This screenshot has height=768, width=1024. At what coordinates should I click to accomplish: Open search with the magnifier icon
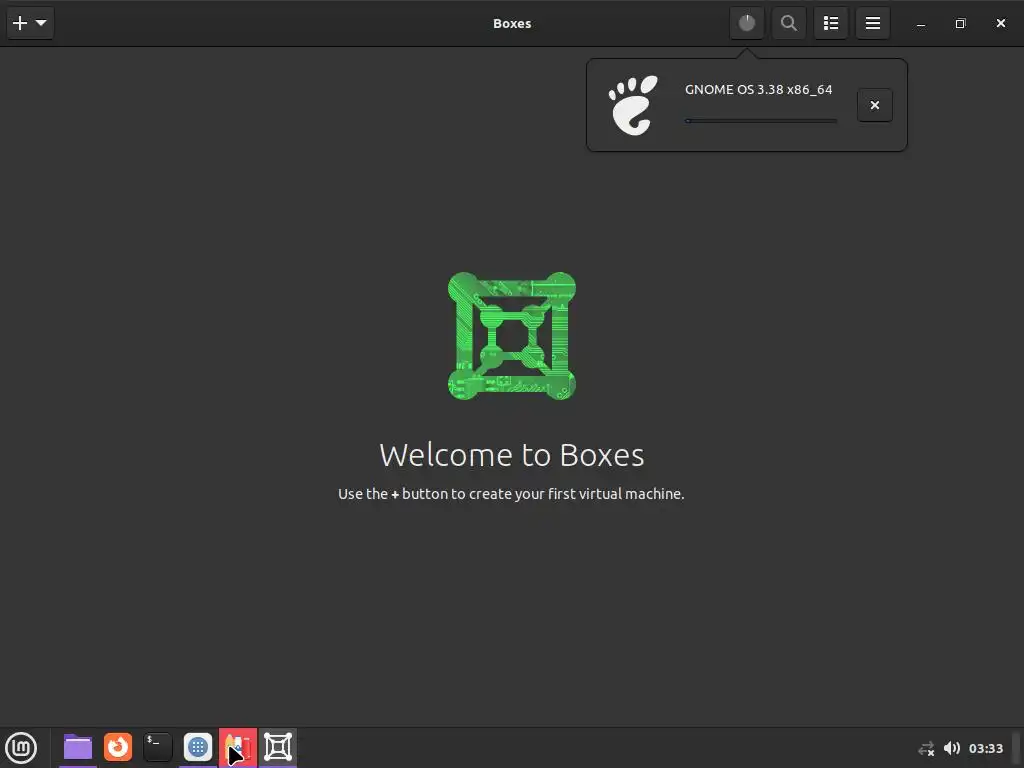click(x=789, y=24)
